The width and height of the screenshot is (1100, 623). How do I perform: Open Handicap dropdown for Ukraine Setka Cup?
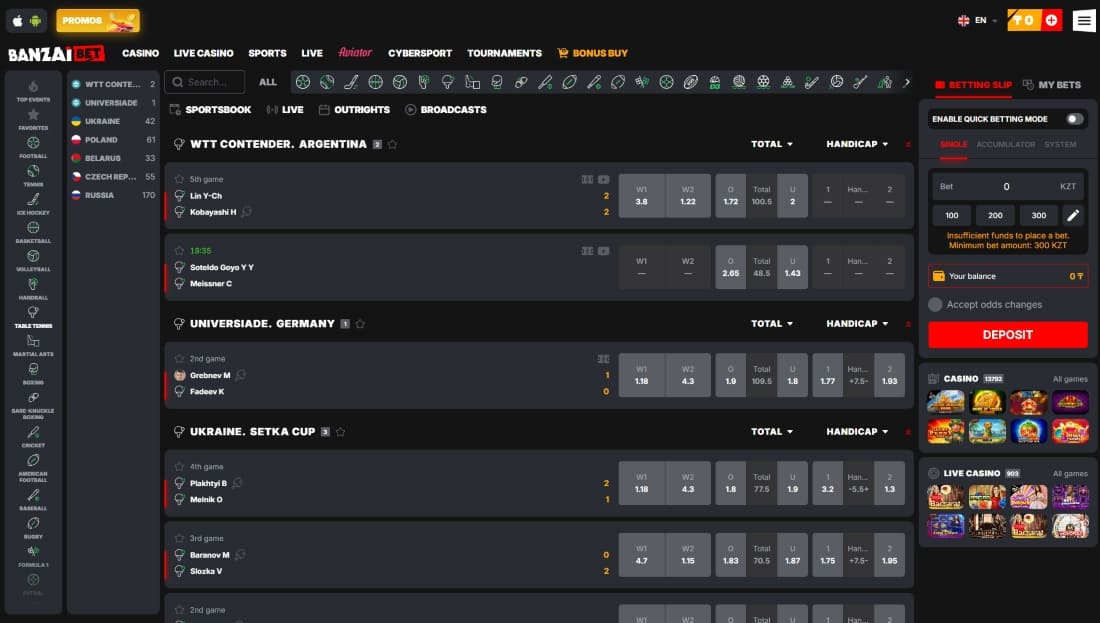click(857, 431)
